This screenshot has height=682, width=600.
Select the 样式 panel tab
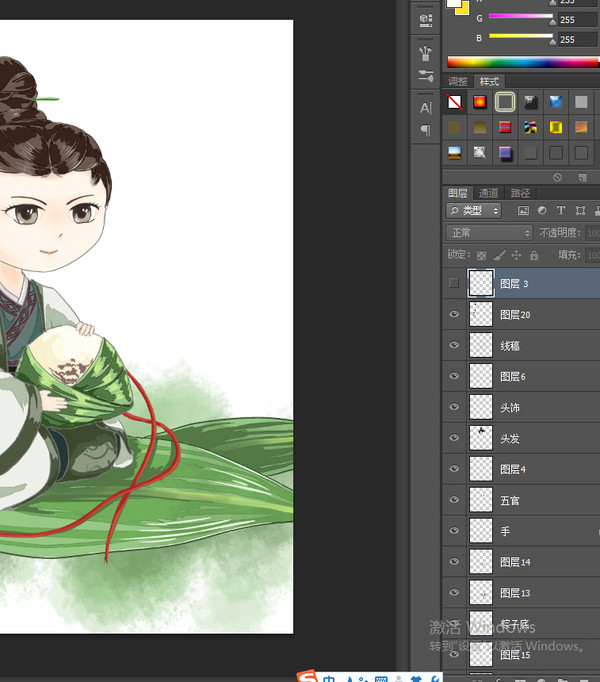click(x=489, y=81)
